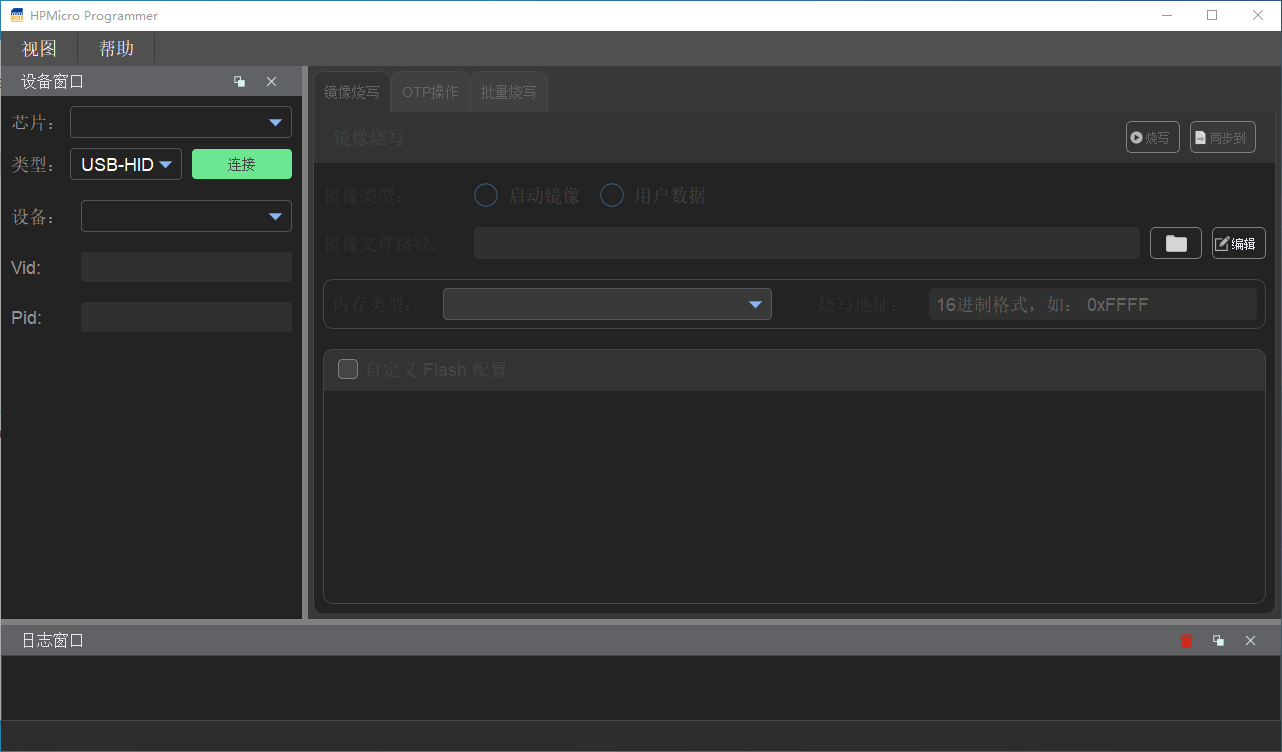
Task: Click the 同步到 sync button
Action: point(1223,137)
